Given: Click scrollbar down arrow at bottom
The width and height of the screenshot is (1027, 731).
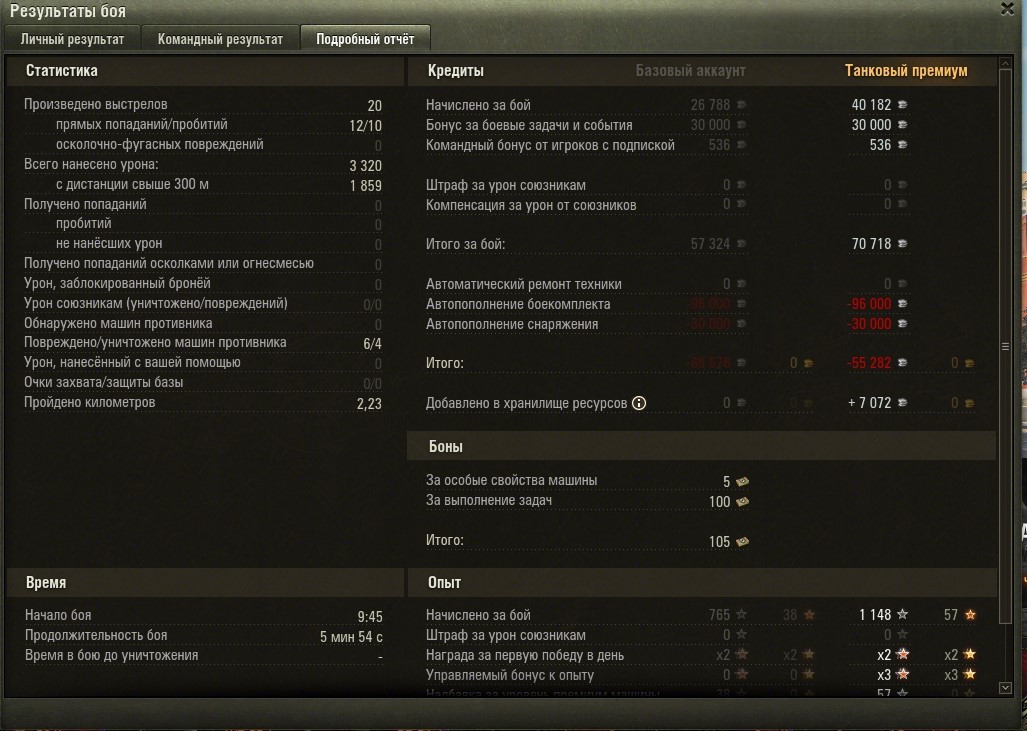Looking at the screenshot, I should [x=1005, y=687].
